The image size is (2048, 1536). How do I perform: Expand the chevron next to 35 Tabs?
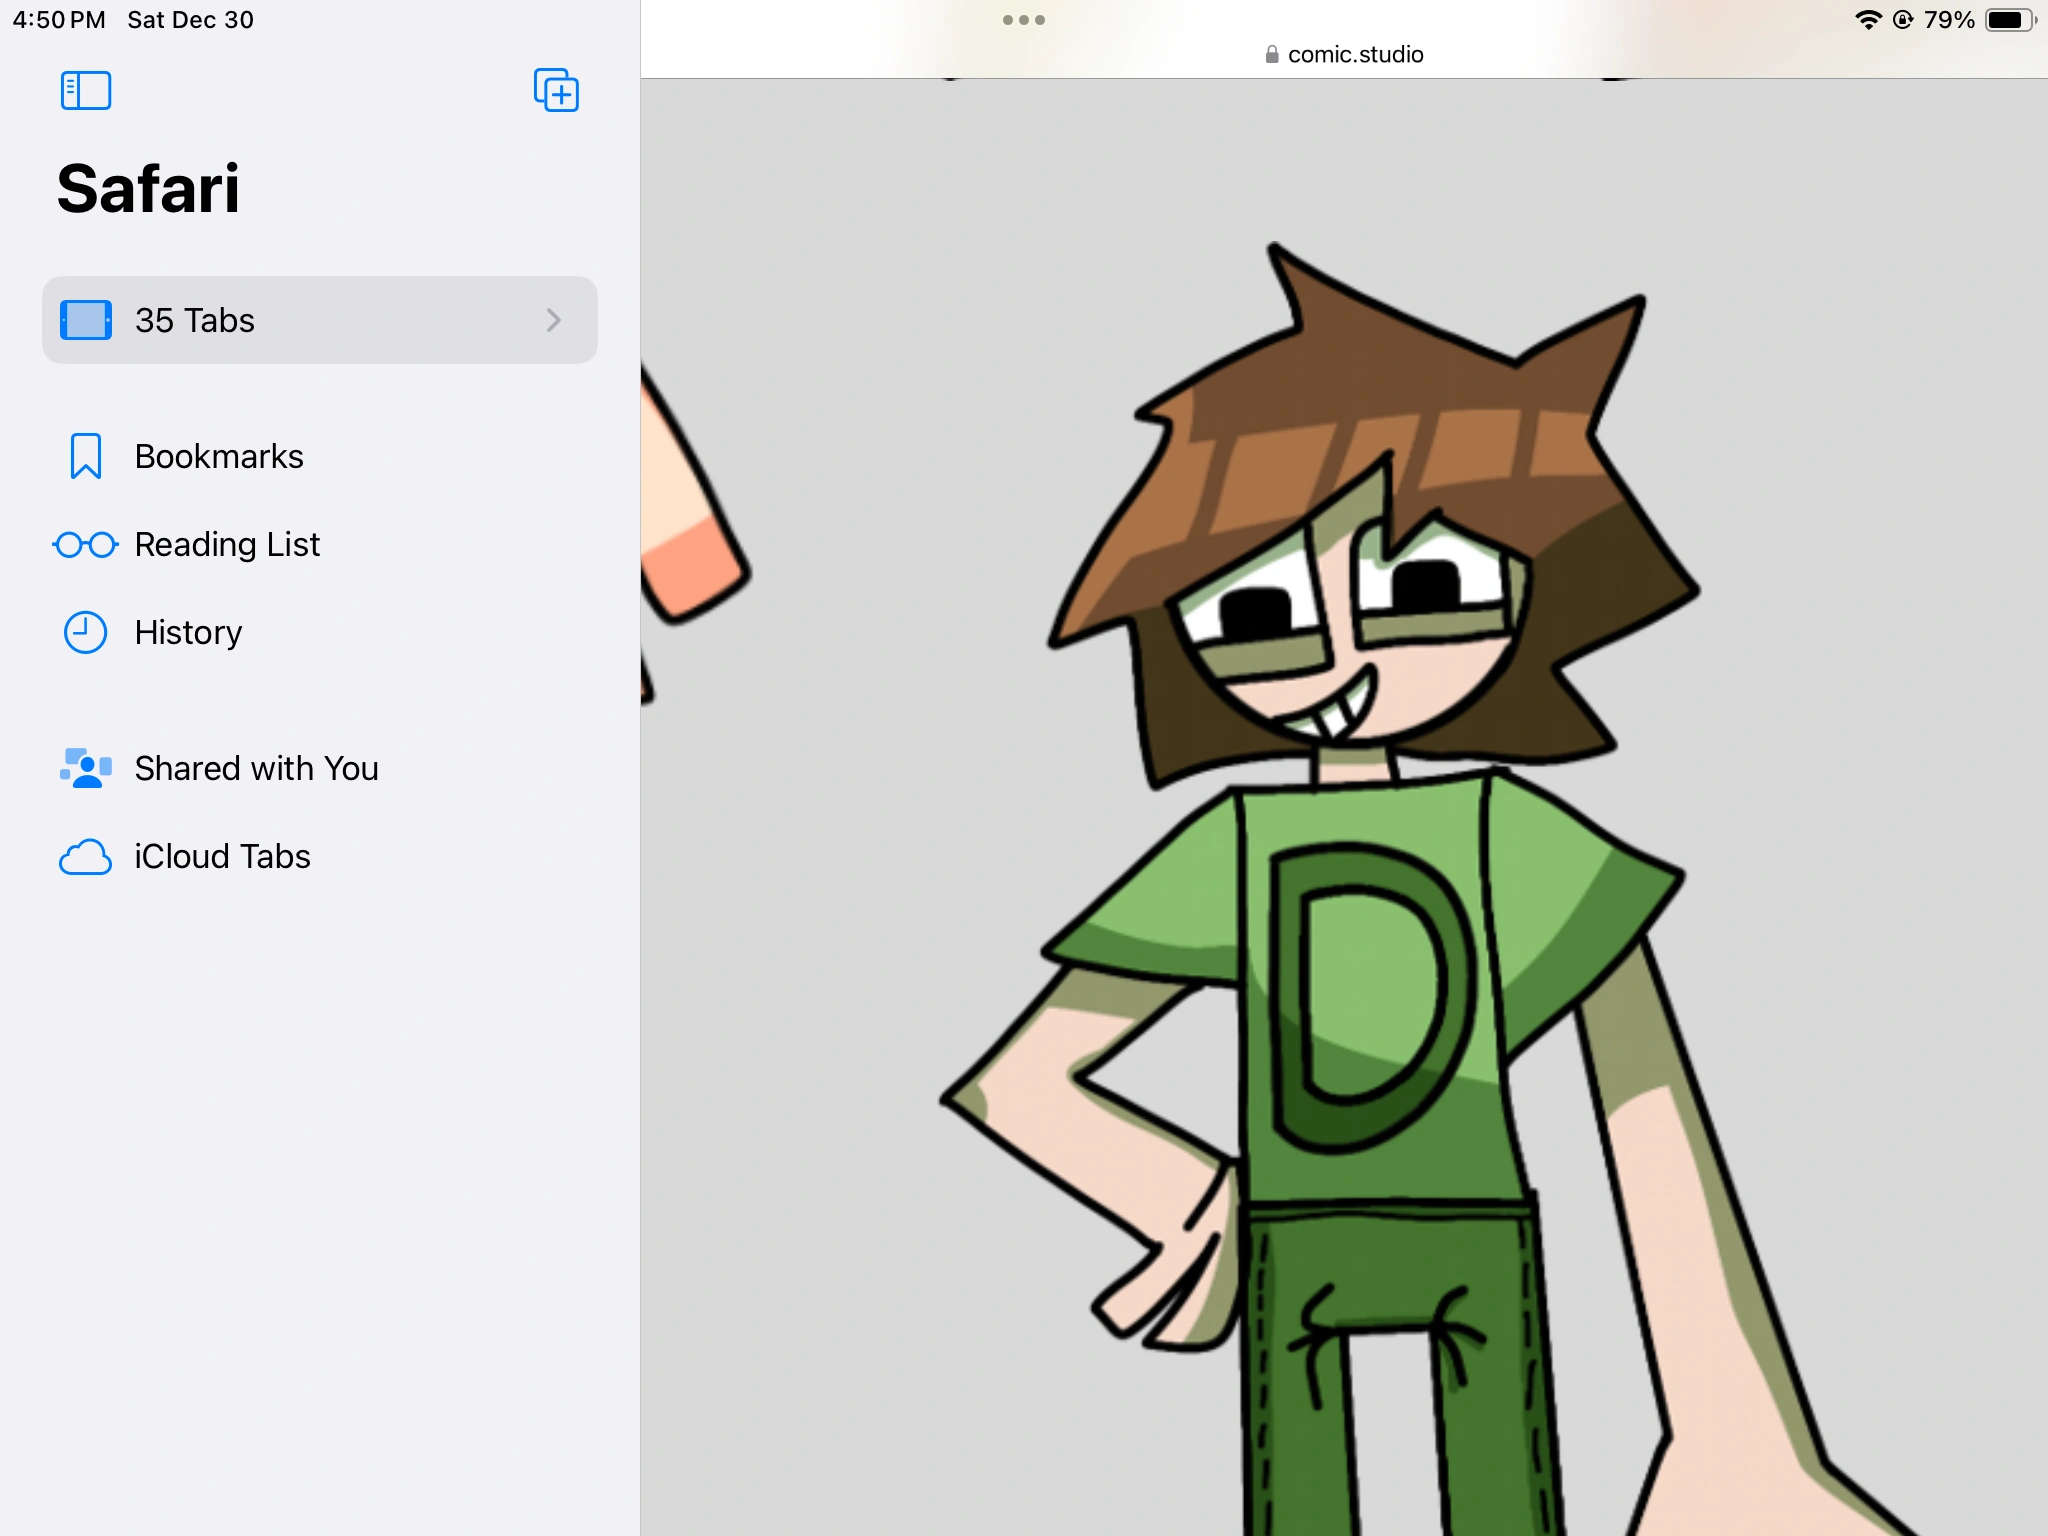[554, 320]
